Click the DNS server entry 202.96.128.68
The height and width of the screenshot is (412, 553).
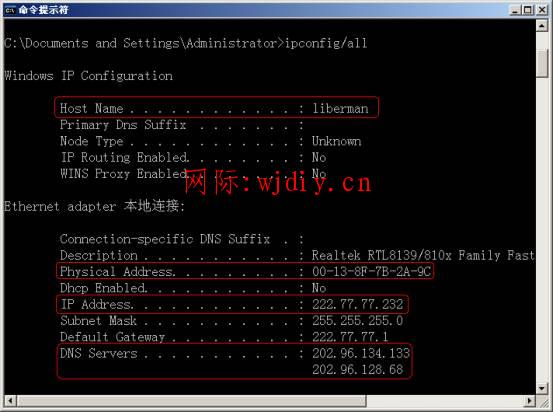point(358,369)
